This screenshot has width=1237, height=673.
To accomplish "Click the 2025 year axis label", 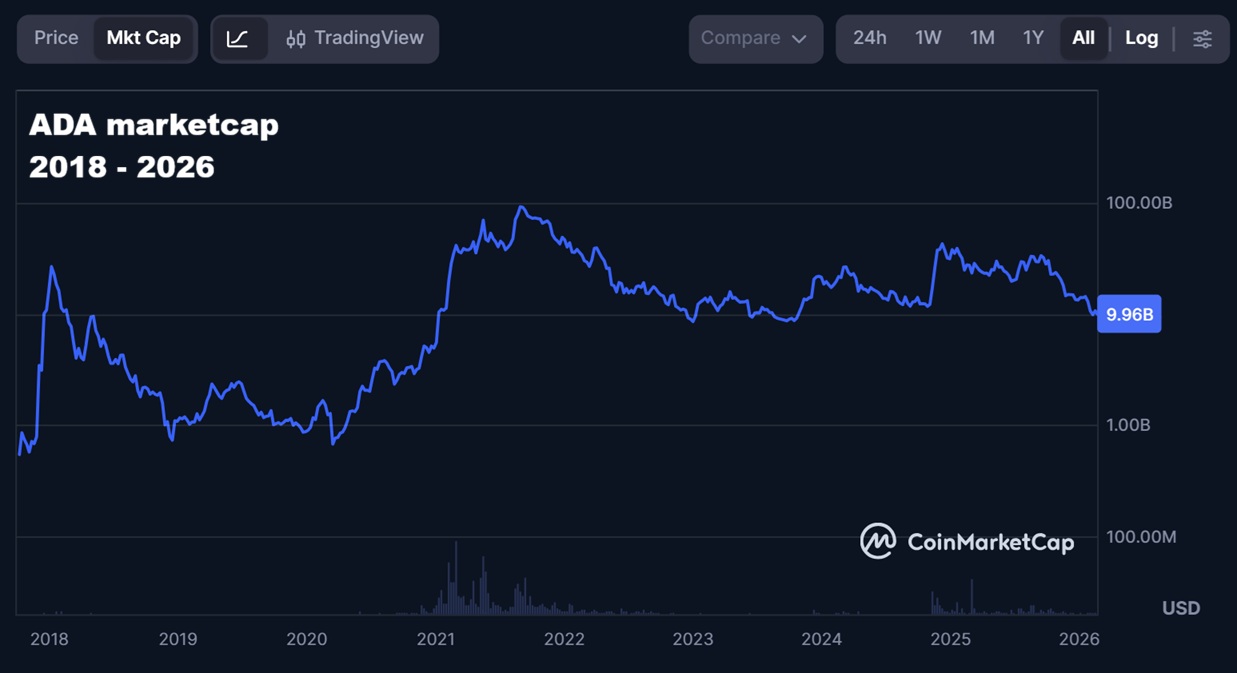I will tap(951, 639).
